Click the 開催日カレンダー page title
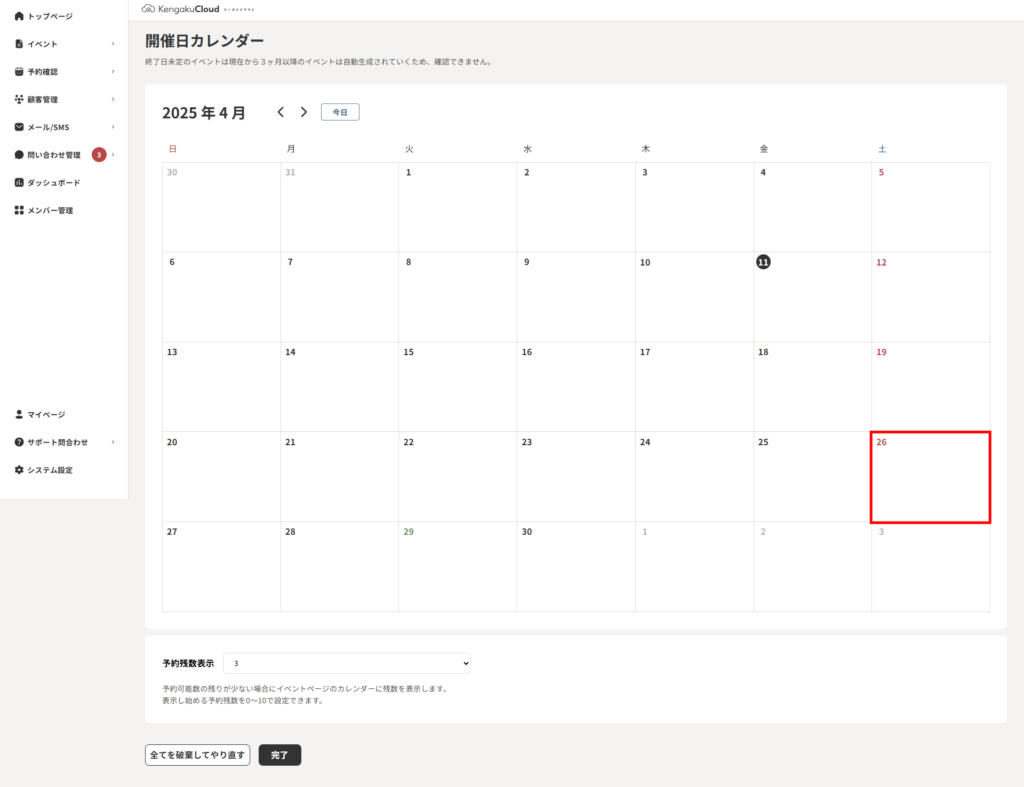 tap(204, 40)
